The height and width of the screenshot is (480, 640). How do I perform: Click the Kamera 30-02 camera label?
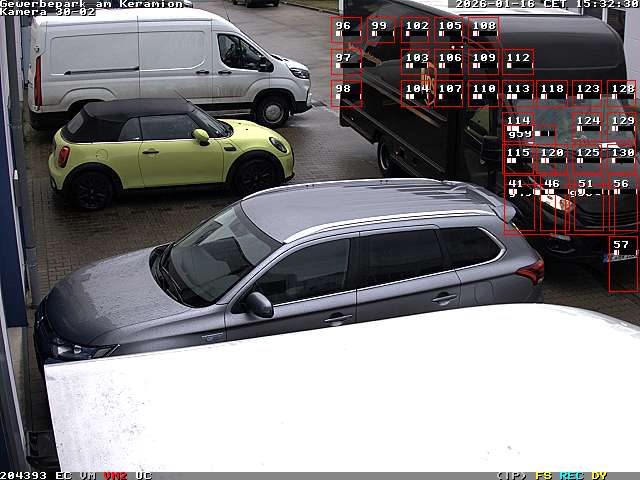[48, 12]
